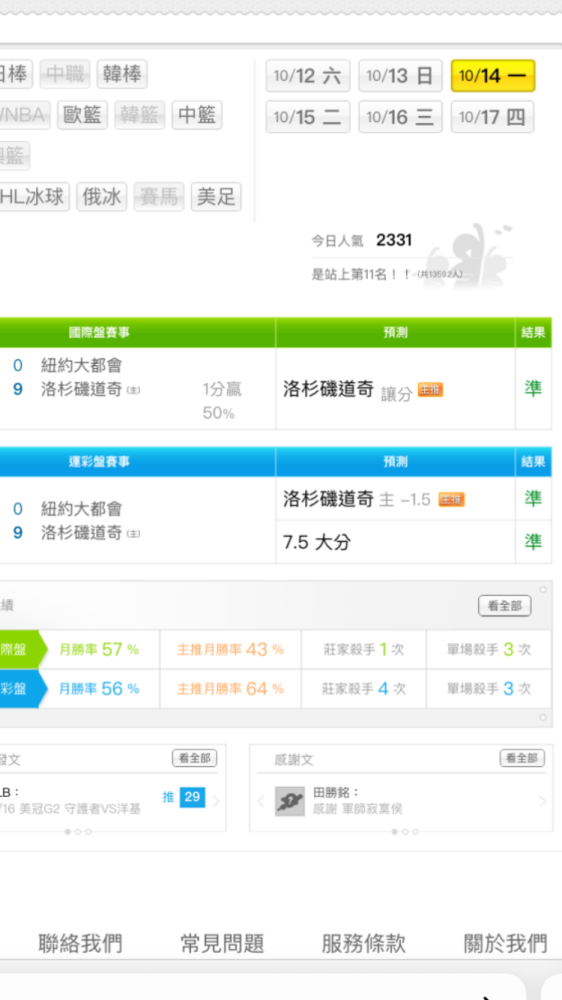This screenshot has height=1000, width=562.
Task: Go to next 感謝文 with right chevron
Action: pos(543,801)
